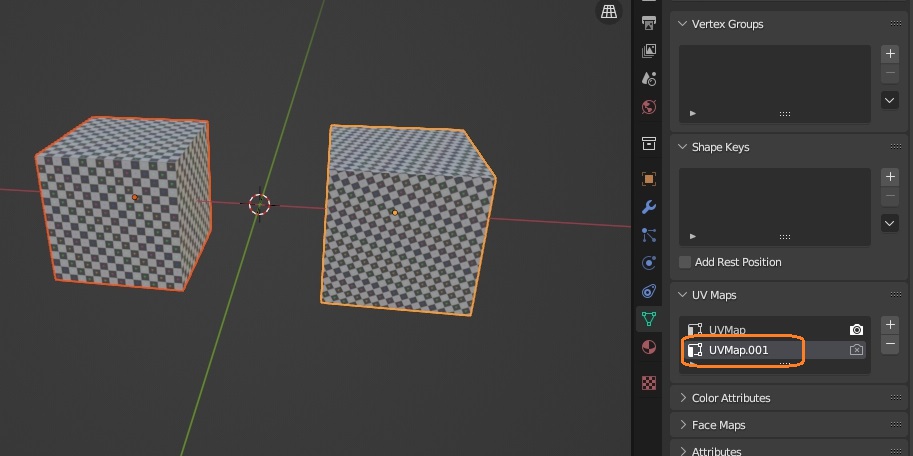Open the Texture properties checker tab
Viewport: 913px width, 456px height.
649,383
